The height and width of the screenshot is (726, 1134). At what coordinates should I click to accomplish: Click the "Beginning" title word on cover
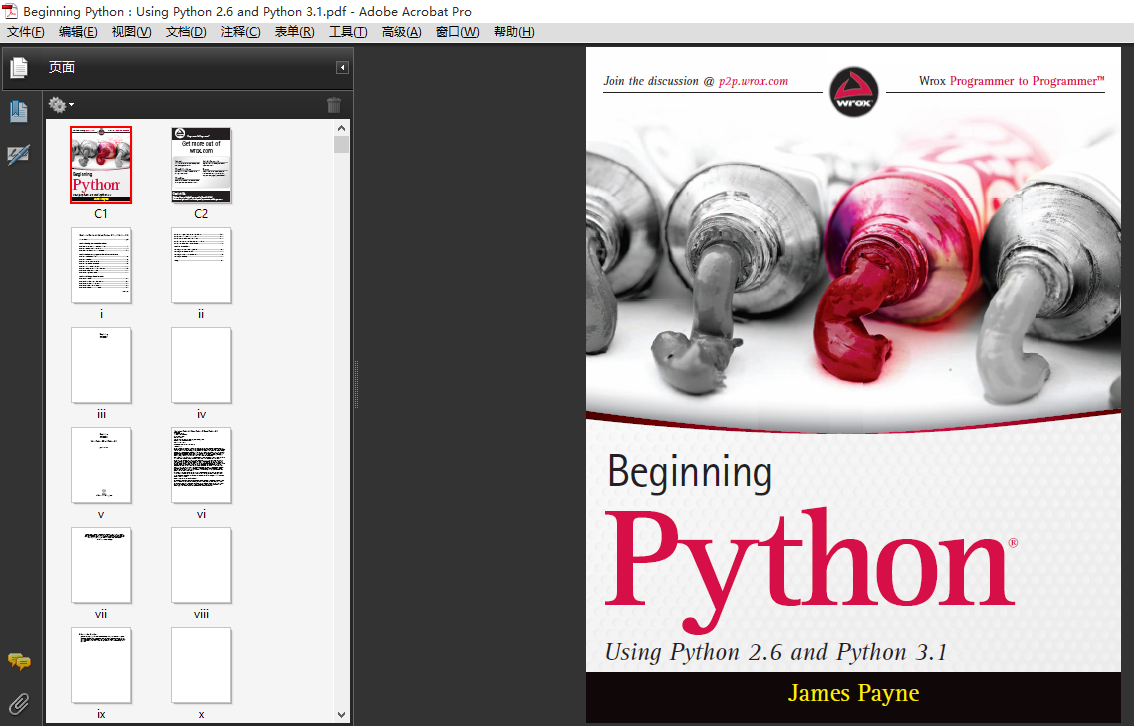pyautogui.click(x=690, y=473)
